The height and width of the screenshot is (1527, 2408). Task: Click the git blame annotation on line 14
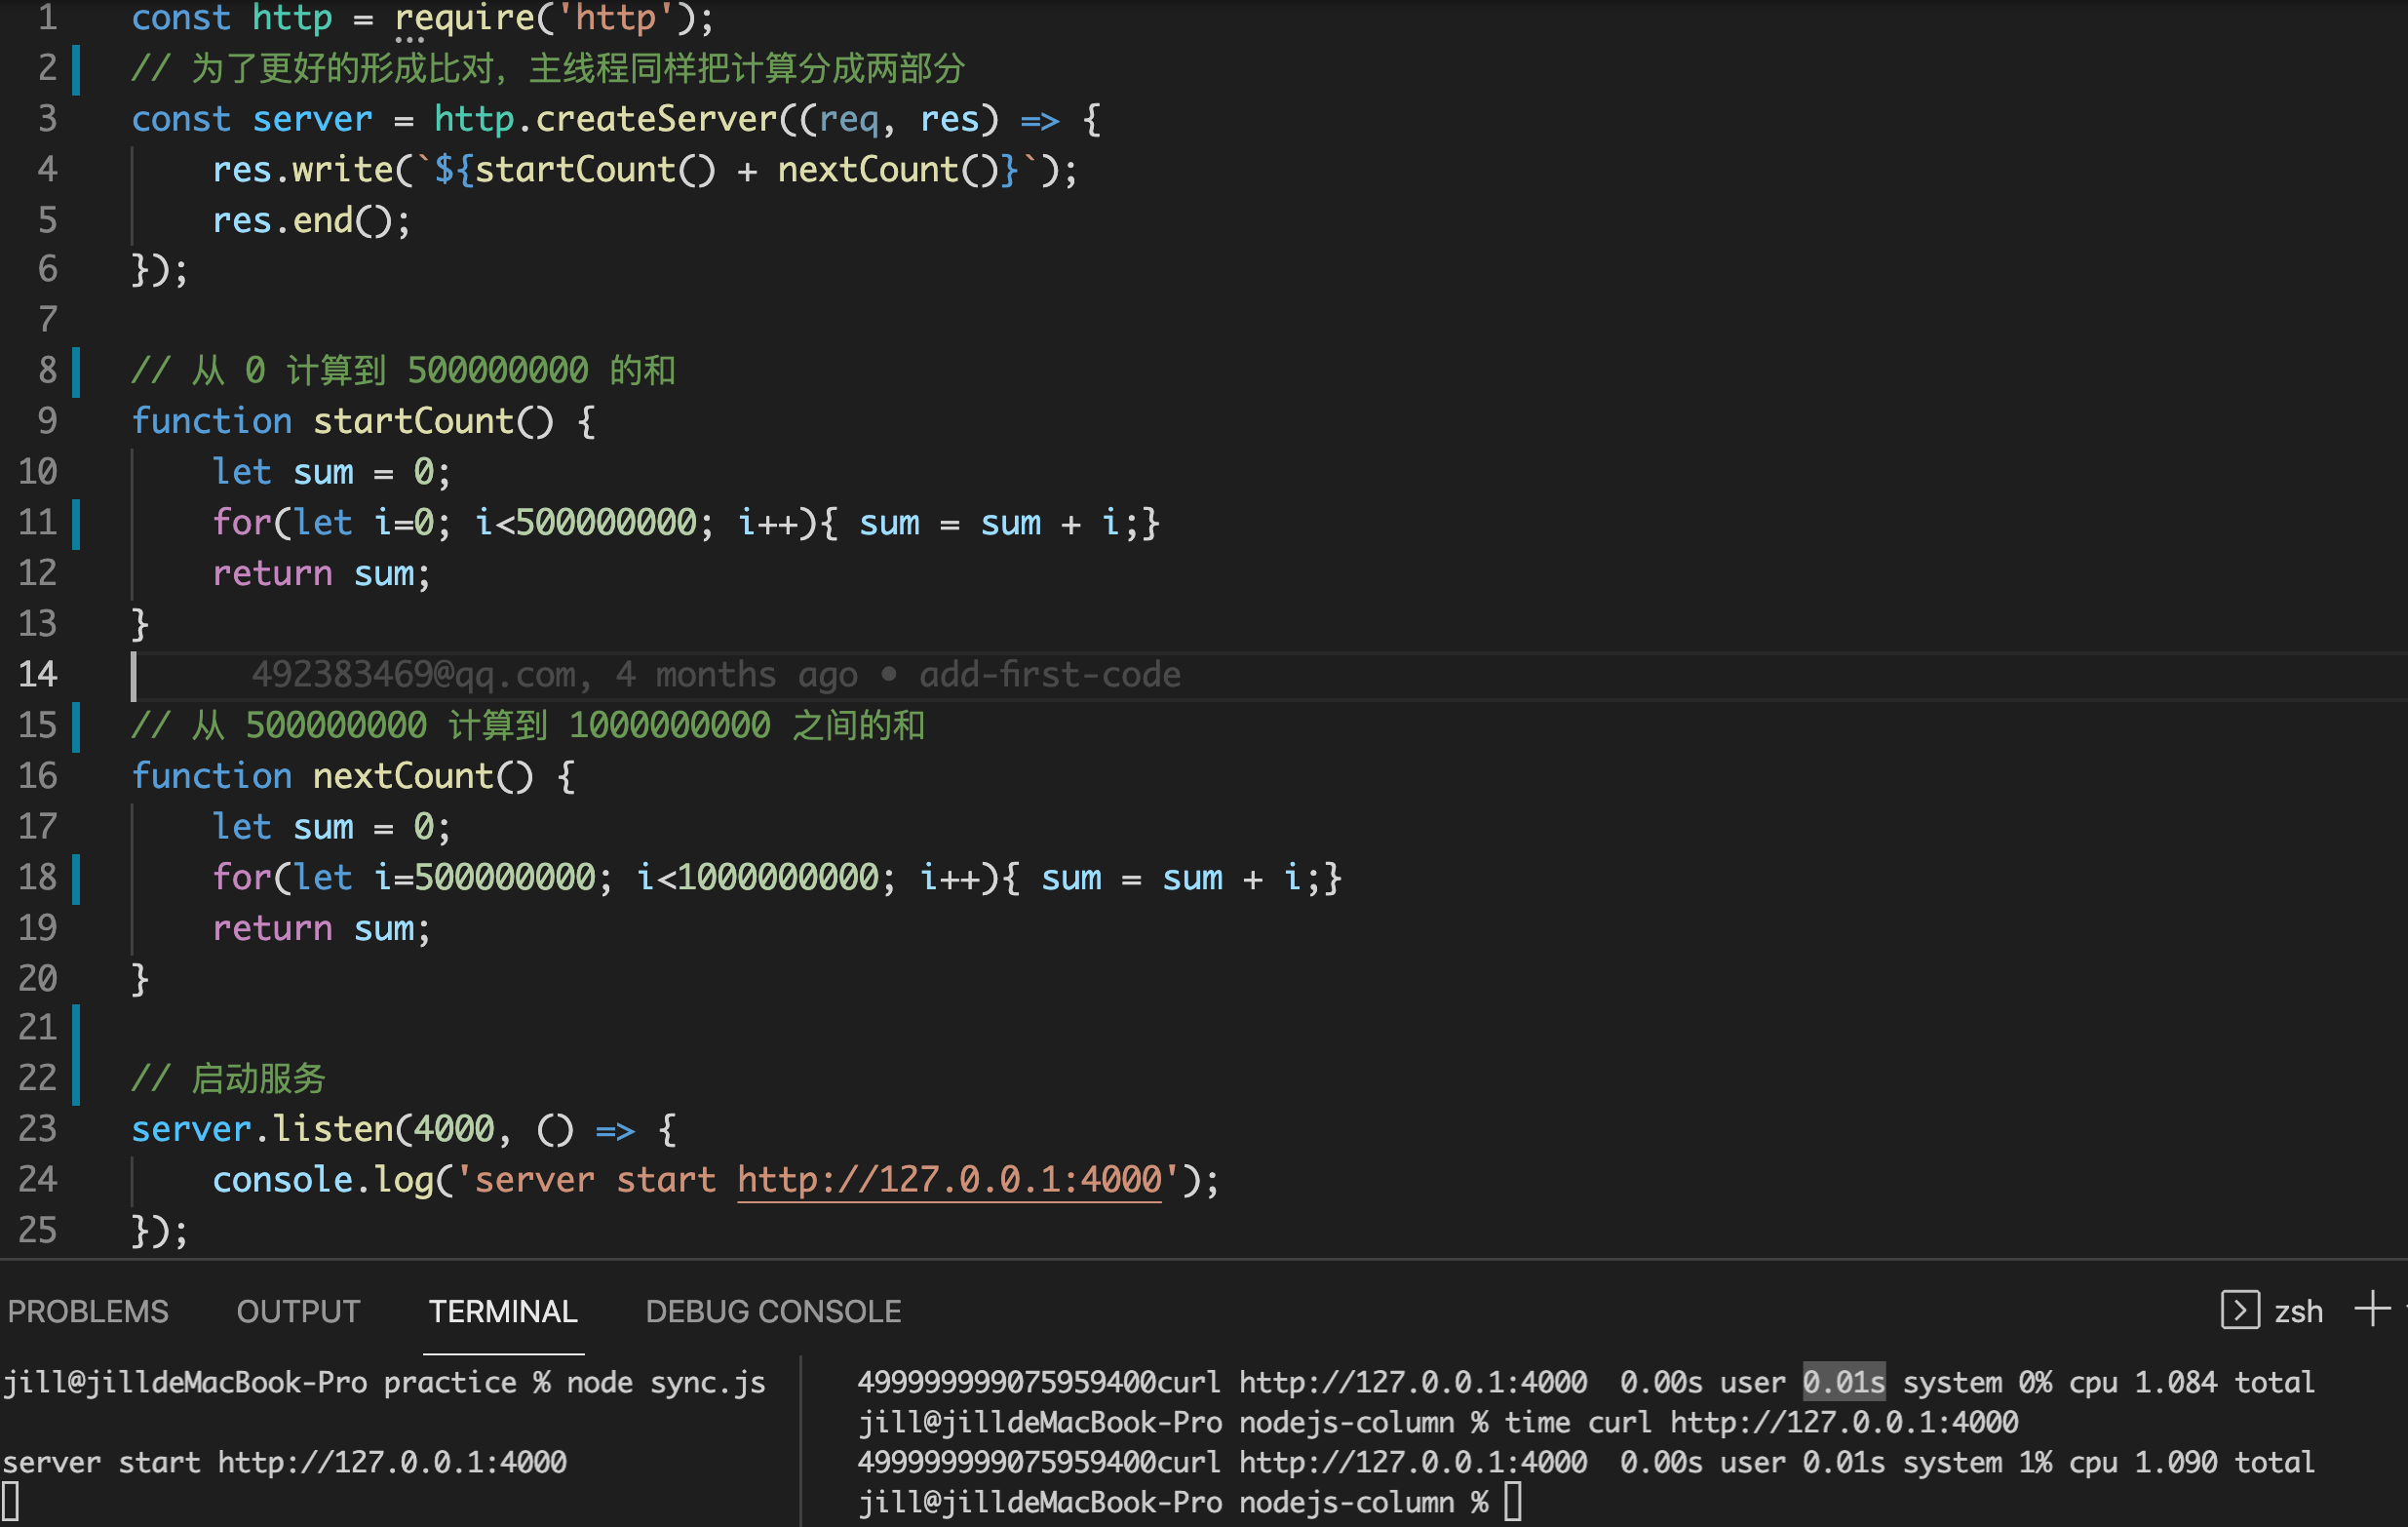715,675
